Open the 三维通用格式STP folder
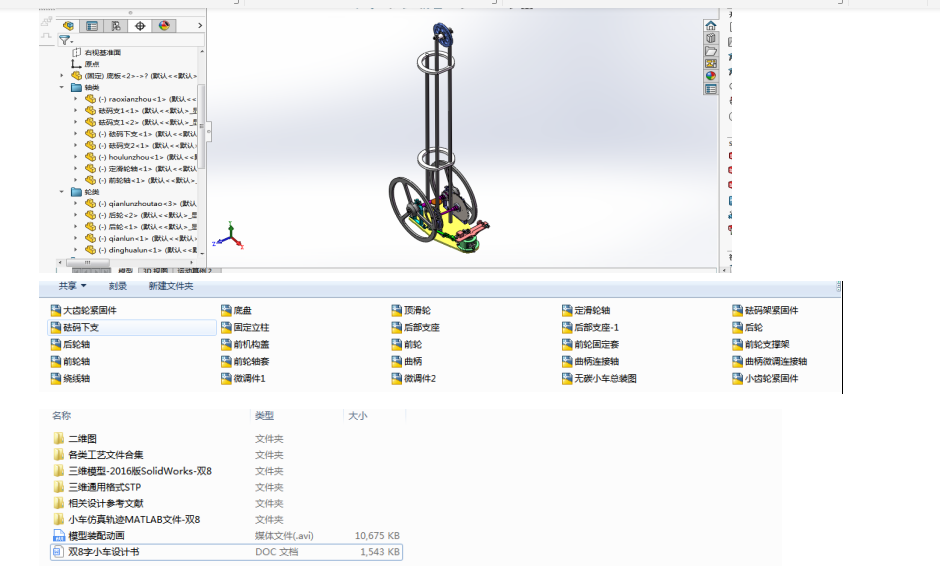 click(x=98, y=487)
